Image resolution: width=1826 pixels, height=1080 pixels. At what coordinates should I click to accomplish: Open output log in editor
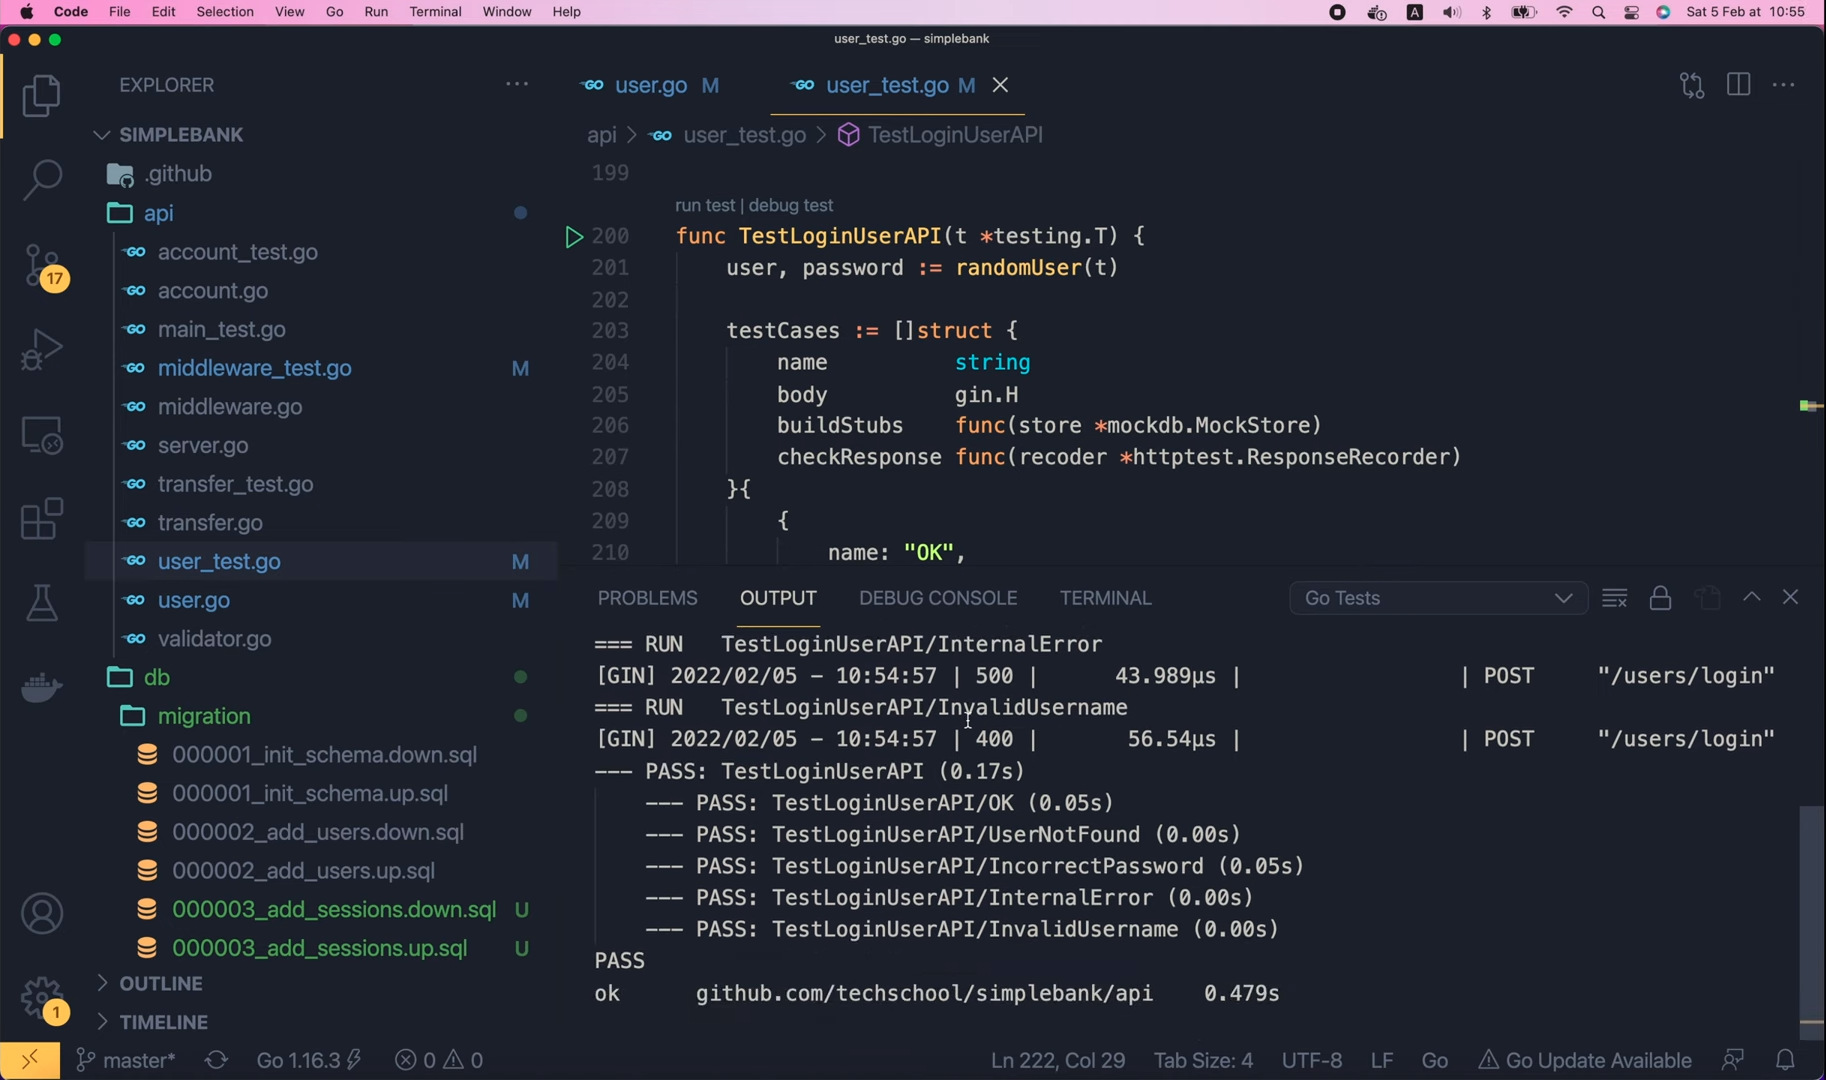point(1708,598)
